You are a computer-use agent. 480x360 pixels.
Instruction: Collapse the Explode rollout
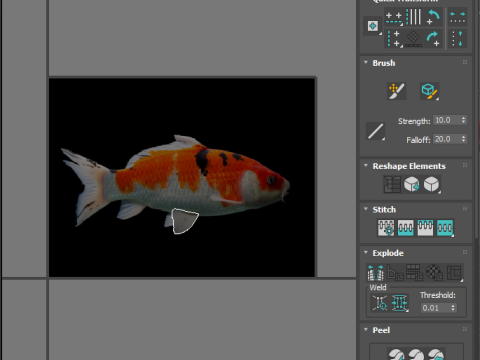click(366, 253)
